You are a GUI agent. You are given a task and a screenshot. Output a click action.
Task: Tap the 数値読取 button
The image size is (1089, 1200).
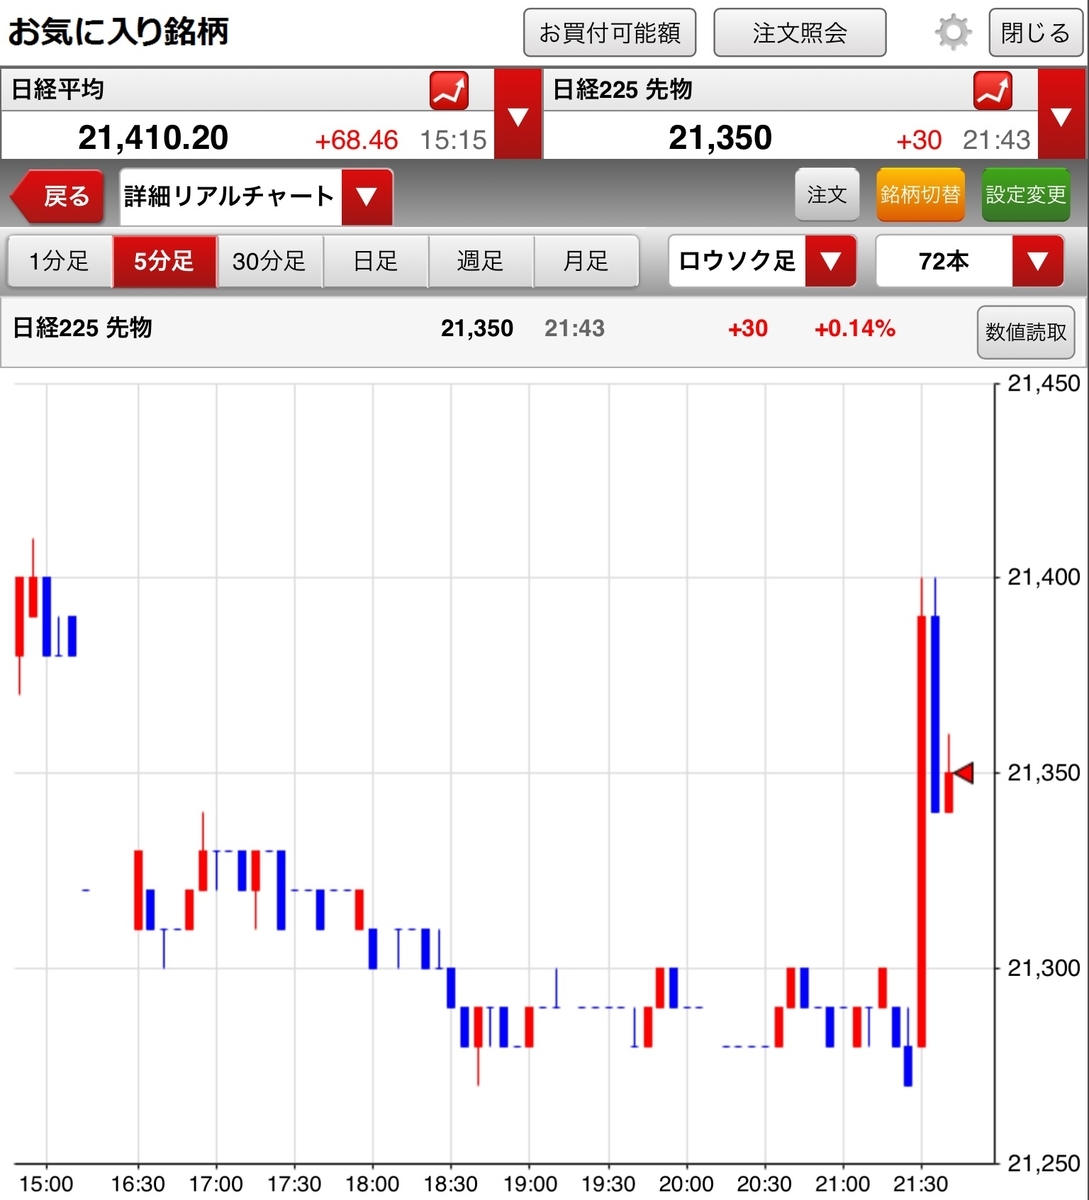[1026, 332]
